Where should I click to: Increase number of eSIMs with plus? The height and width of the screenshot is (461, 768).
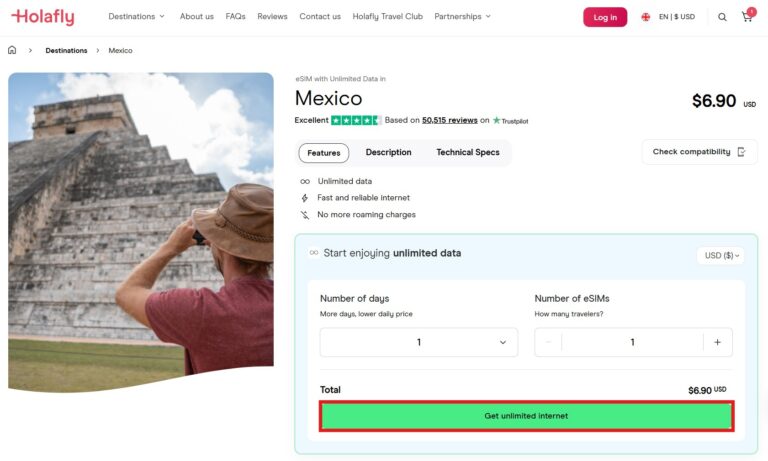717,342
